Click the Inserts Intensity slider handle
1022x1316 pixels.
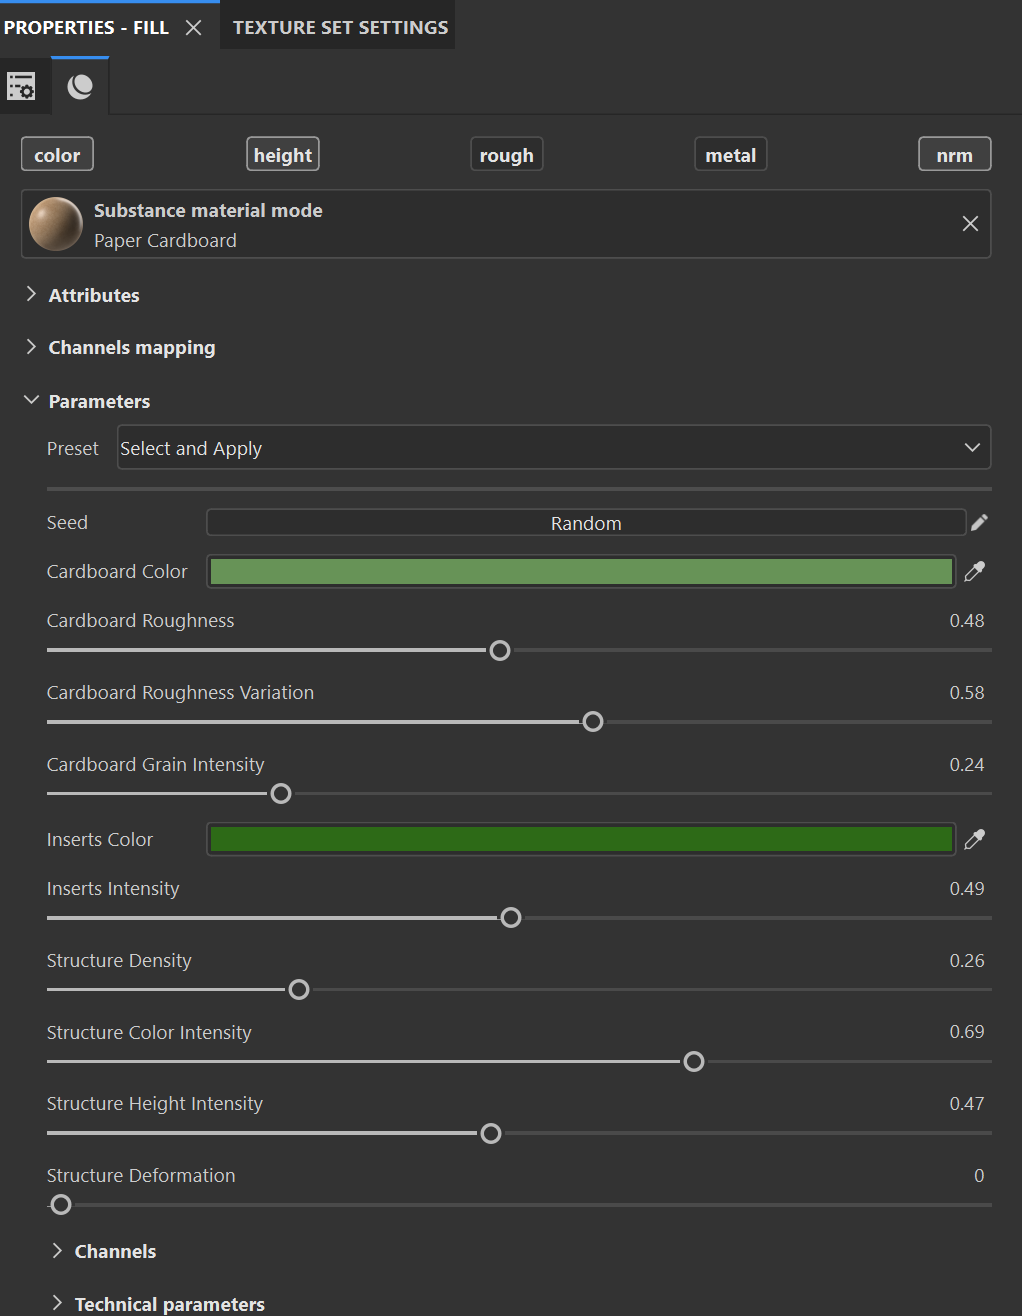point(511,918)
